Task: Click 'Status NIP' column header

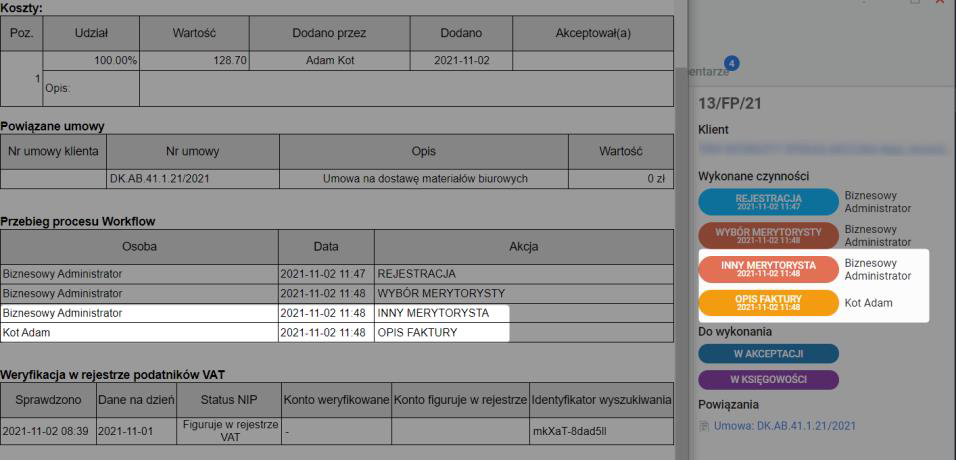Action: click(x=229, y=400)
